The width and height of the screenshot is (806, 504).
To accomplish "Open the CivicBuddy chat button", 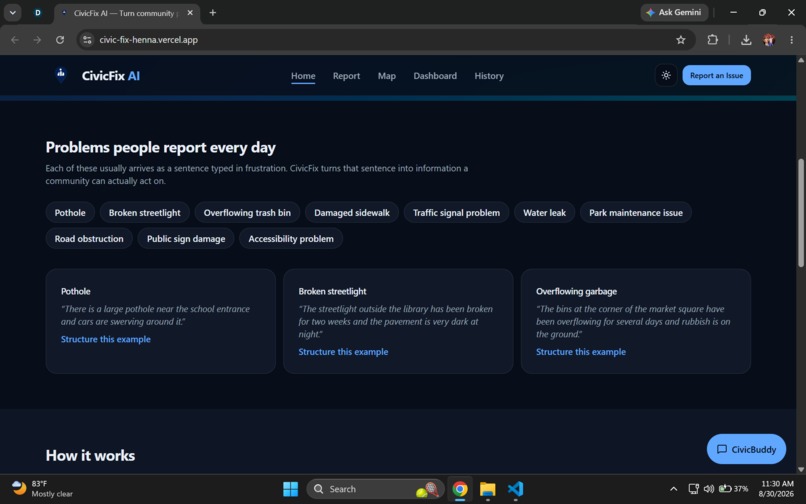I will point(746,449).
